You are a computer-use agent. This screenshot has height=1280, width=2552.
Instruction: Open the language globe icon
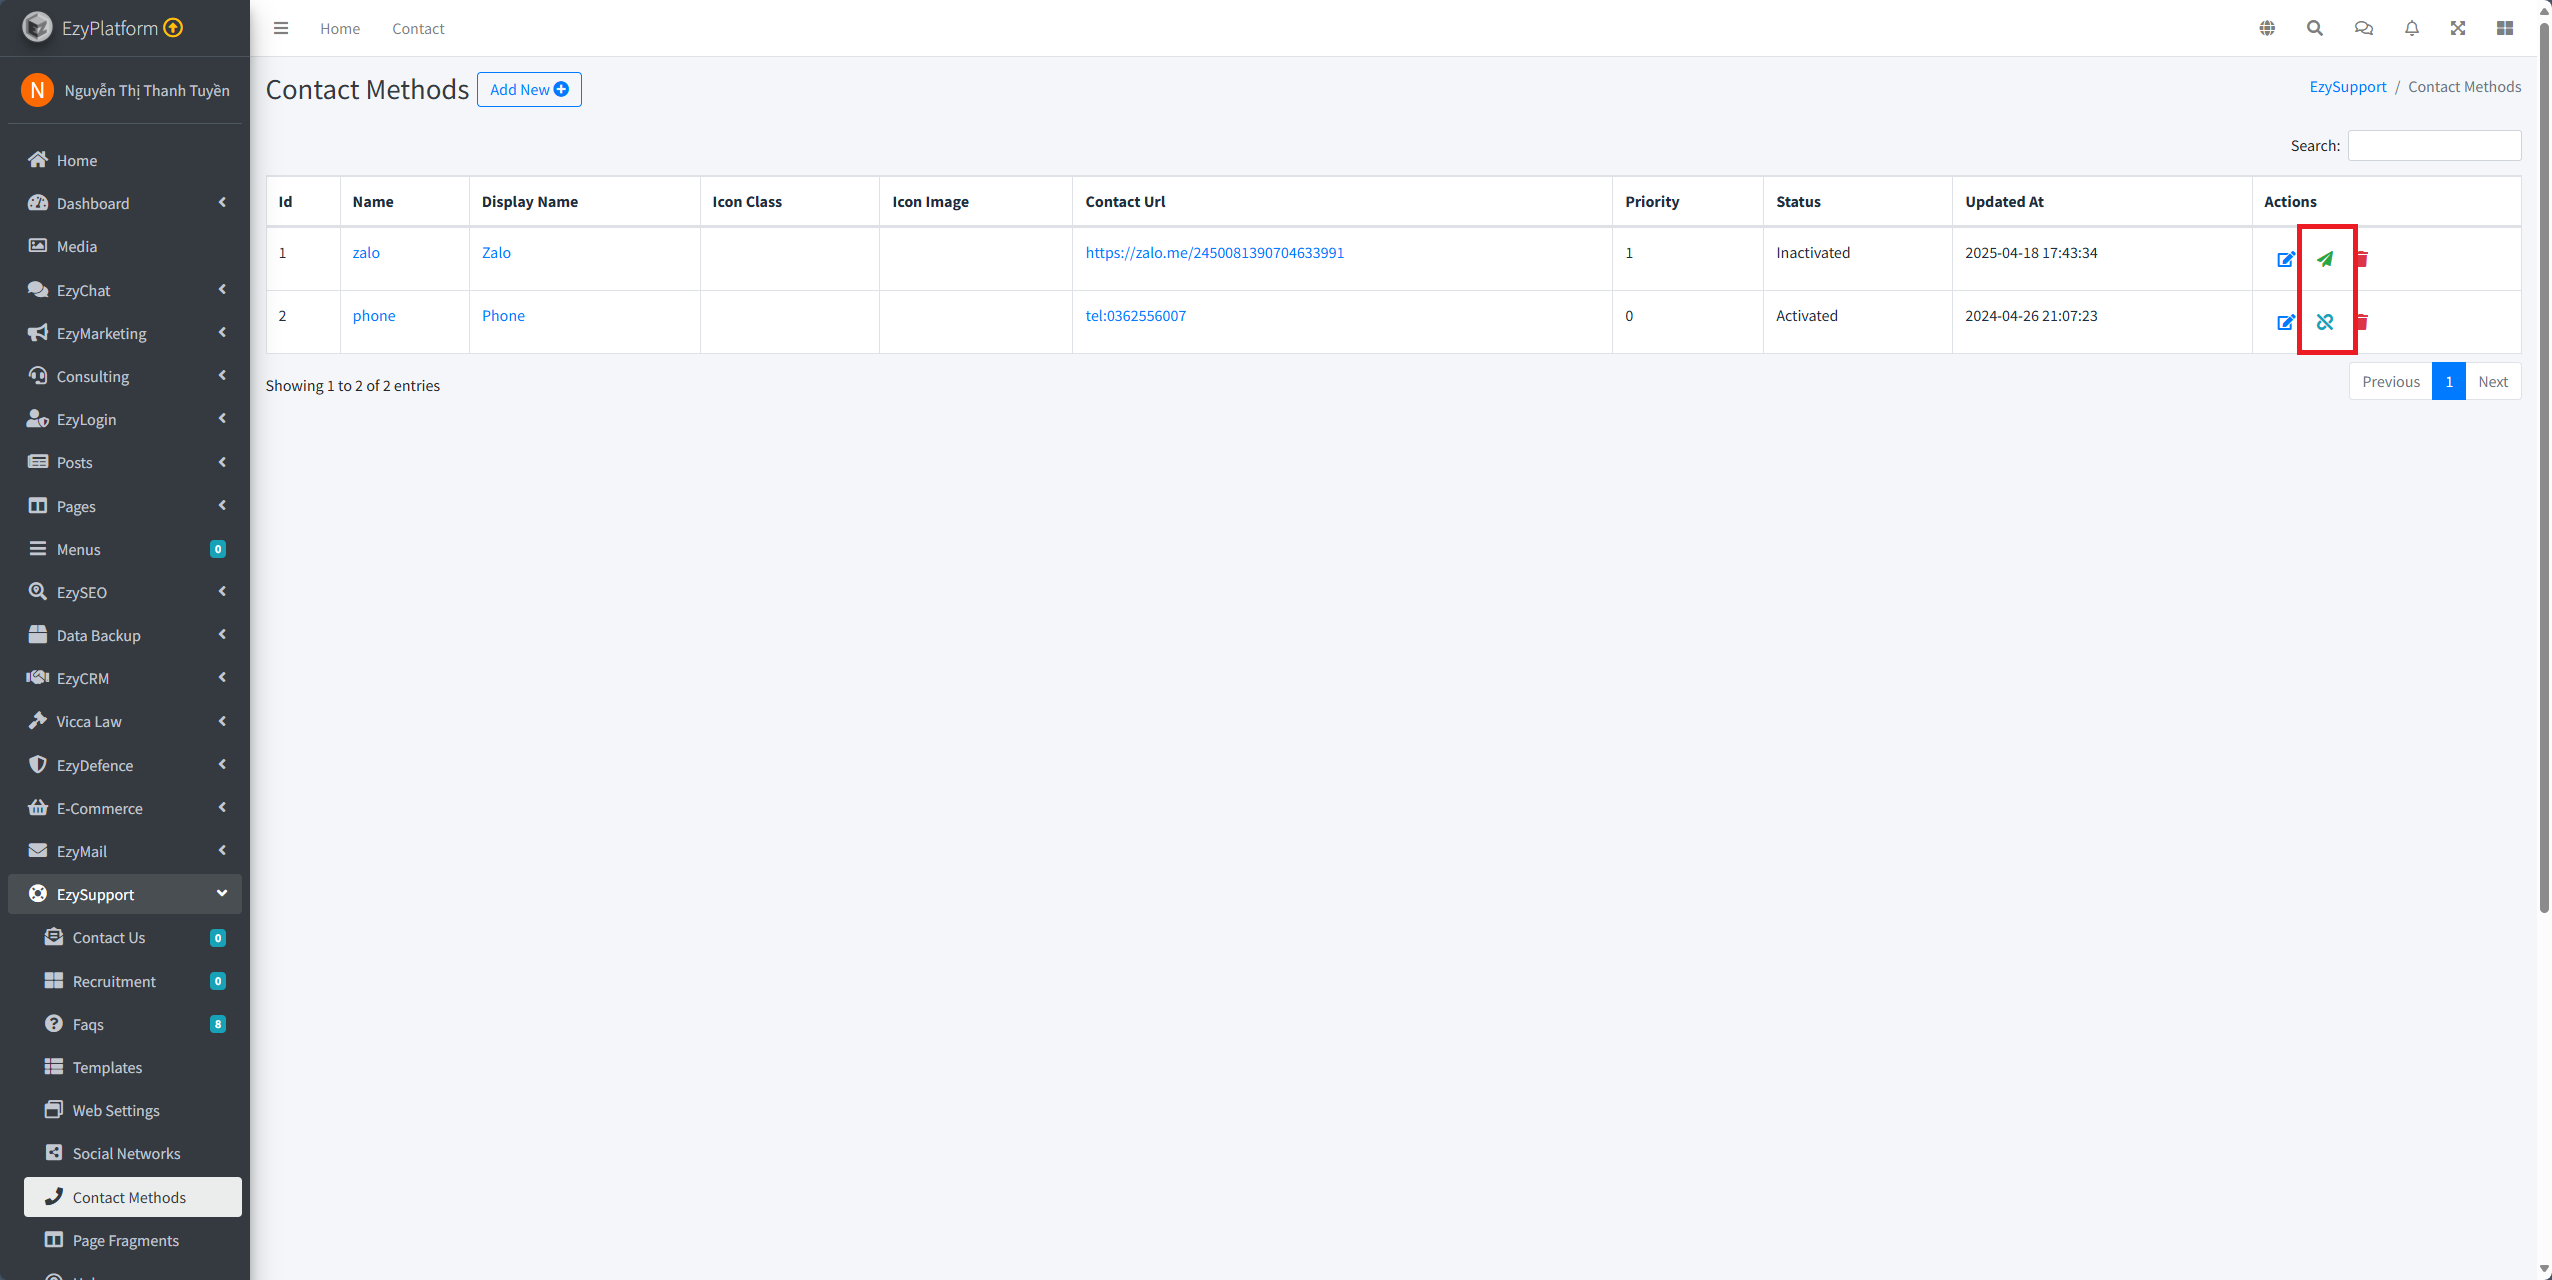pyautogui.click(x=2267, y=28)
